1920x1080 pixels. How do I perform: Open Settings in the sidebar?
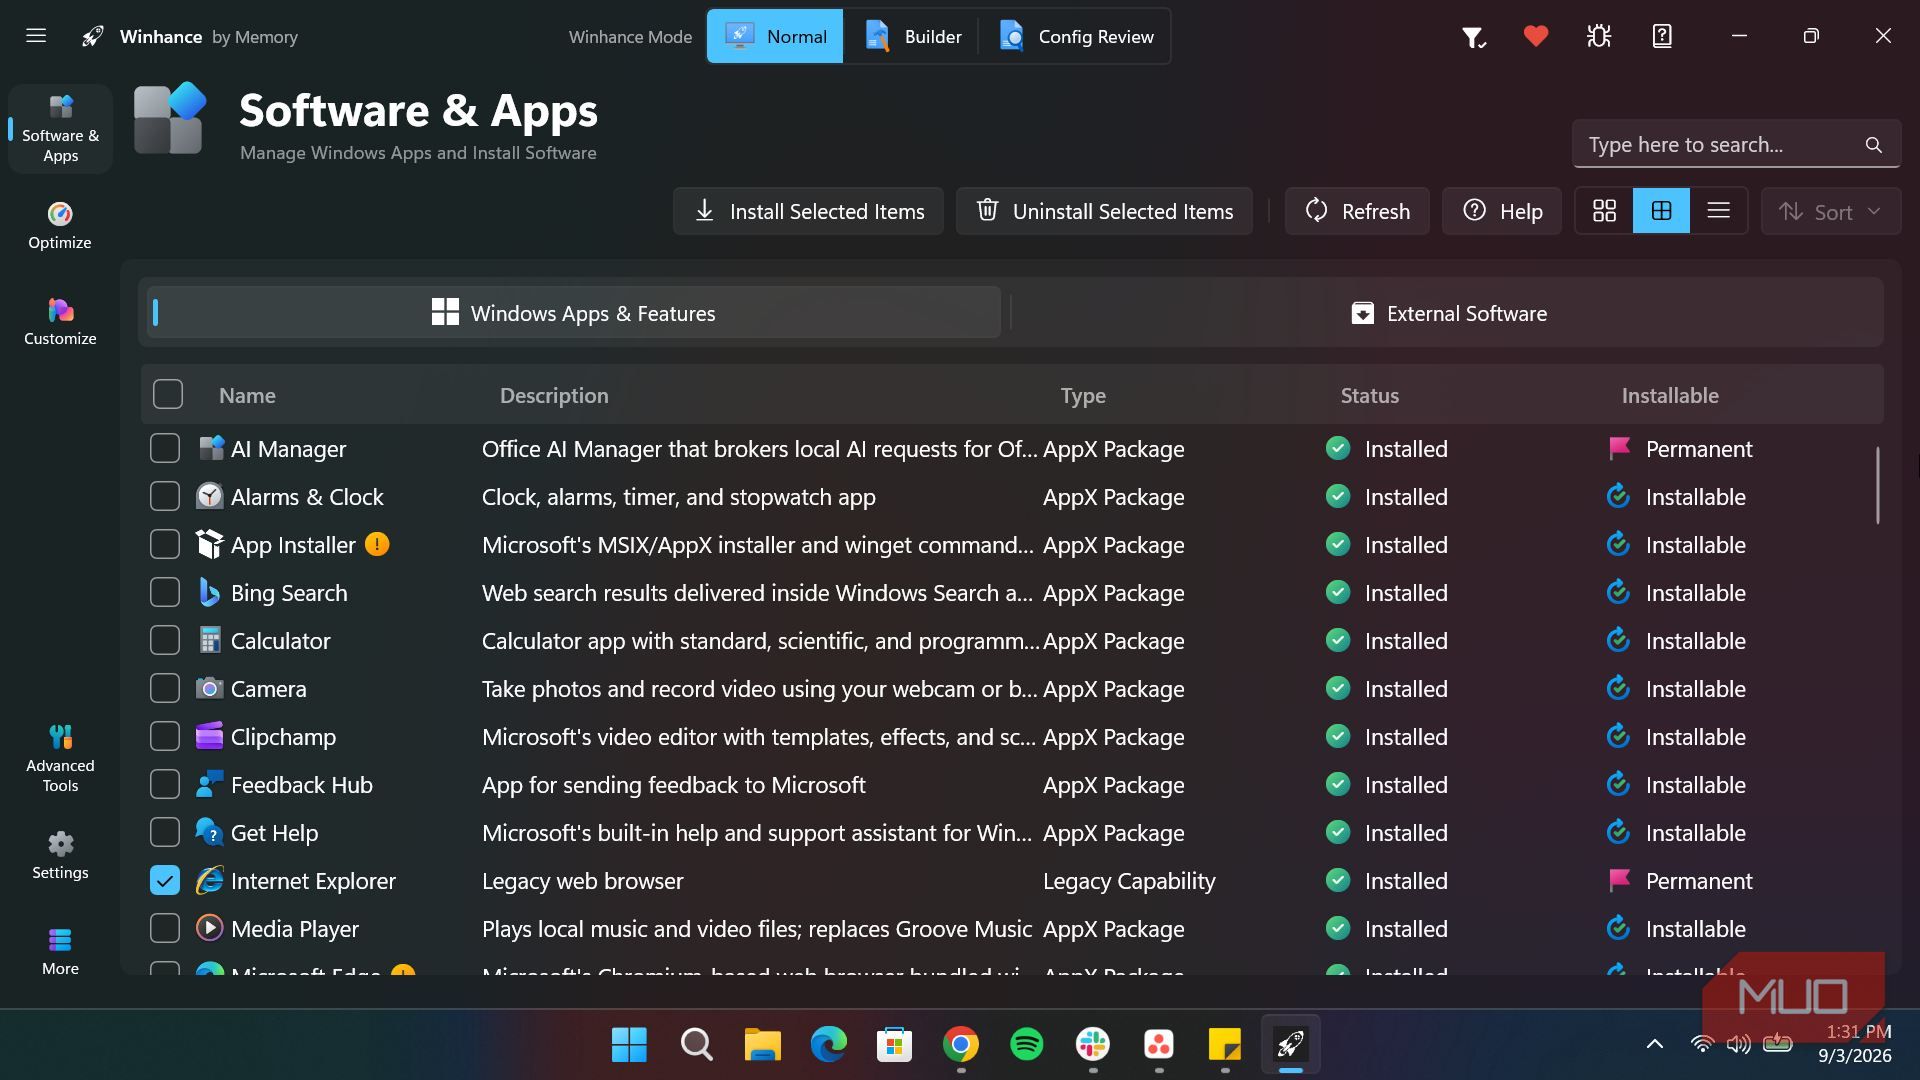coord(60,856)
